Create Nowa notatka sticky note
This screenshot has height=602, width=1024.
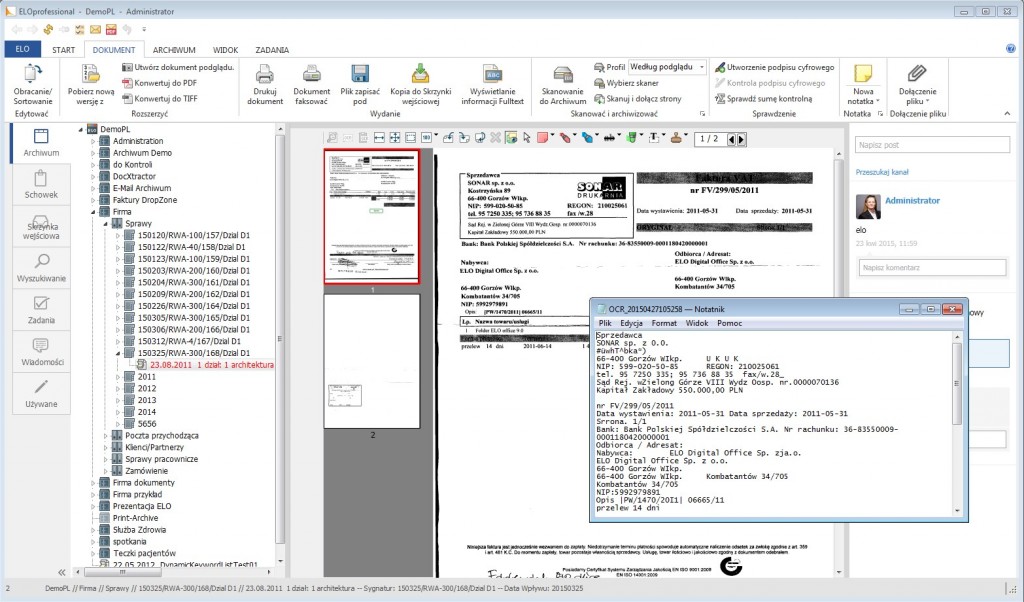[863, 74]
